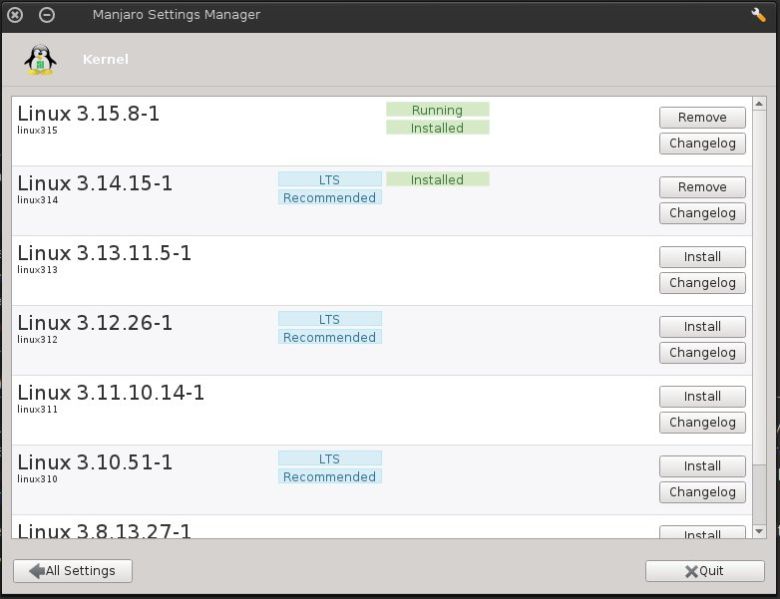Install the Linux 3.11.10.14-1 kernel
The width and height of the screenshot is (780, 599).
pyautogui.click(x=702, y=397)
